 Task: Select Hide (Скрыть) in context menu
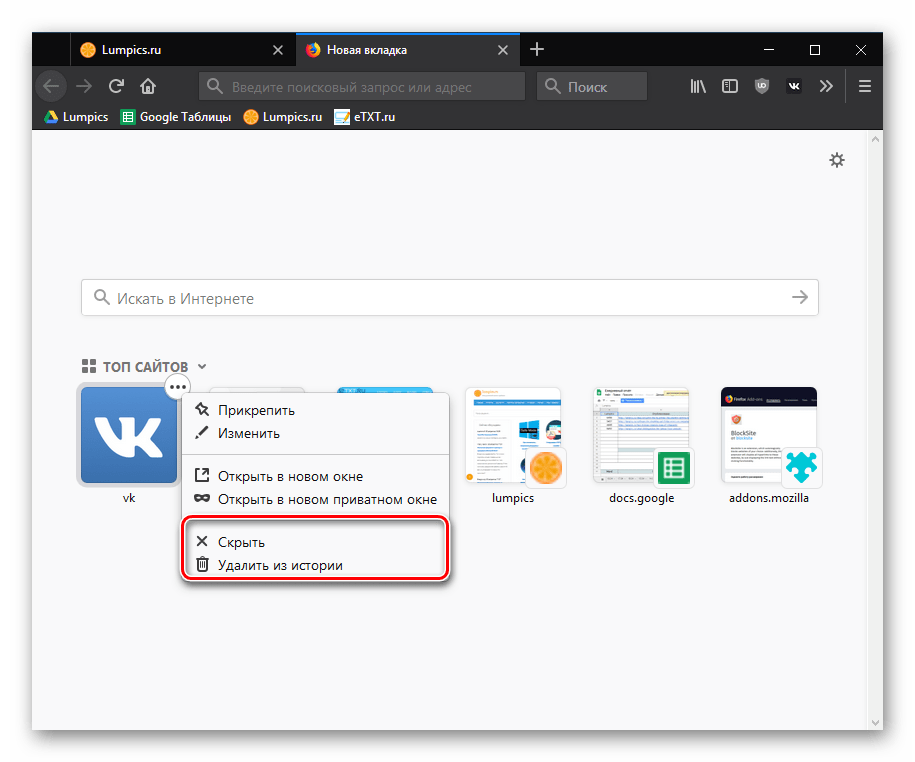(x=242, y=542)
